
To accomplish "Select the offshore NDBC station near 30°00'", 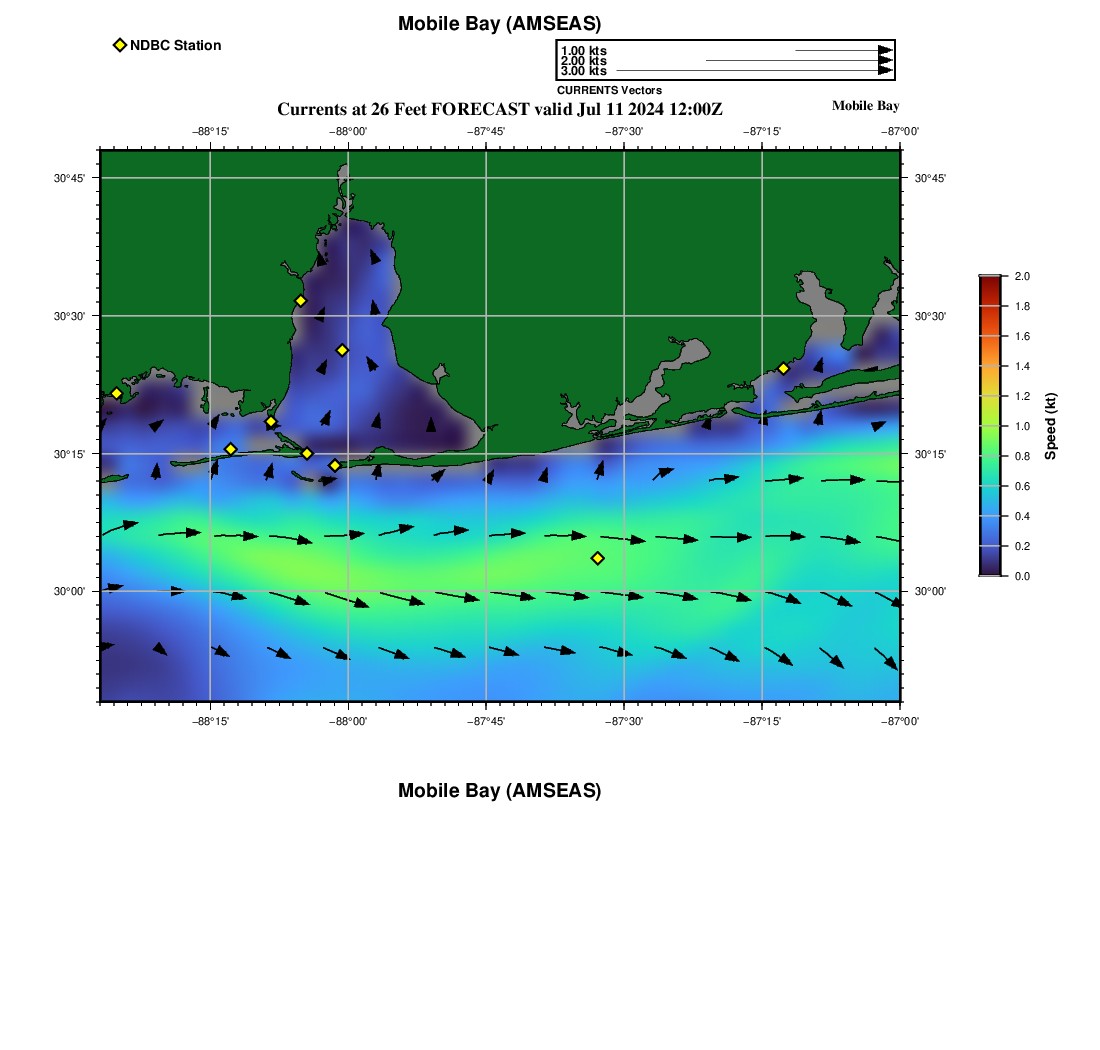I will [x=597, y=558].
